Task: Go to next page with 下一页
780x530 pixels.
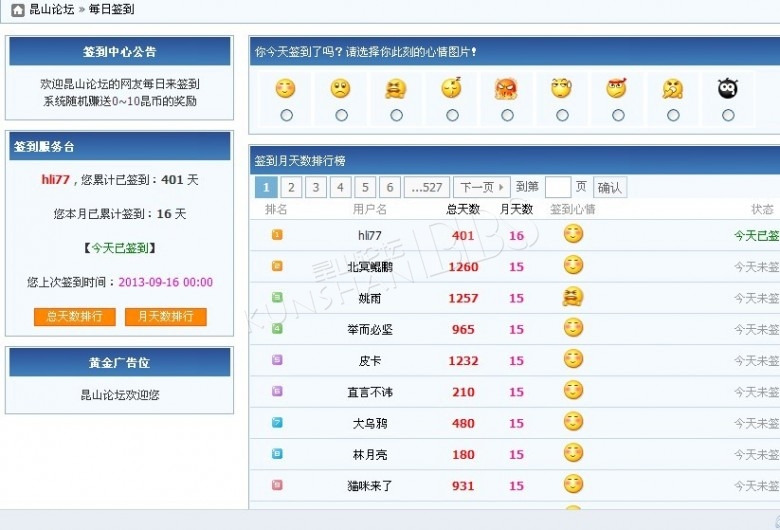Action: pyautogui.click(x=481, y=187)
